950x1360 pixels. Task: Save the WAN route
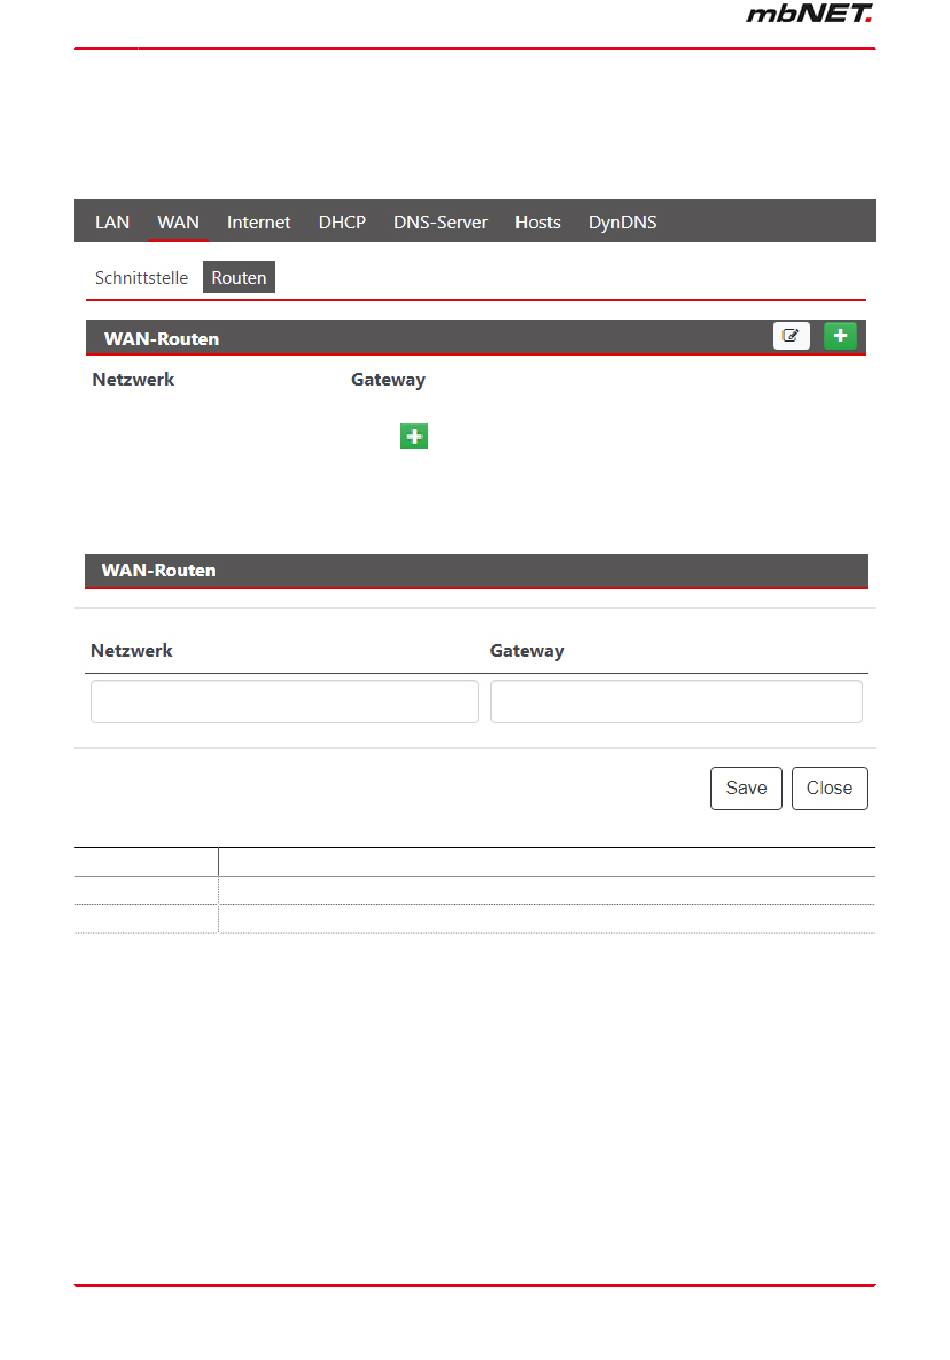[747, 788]
